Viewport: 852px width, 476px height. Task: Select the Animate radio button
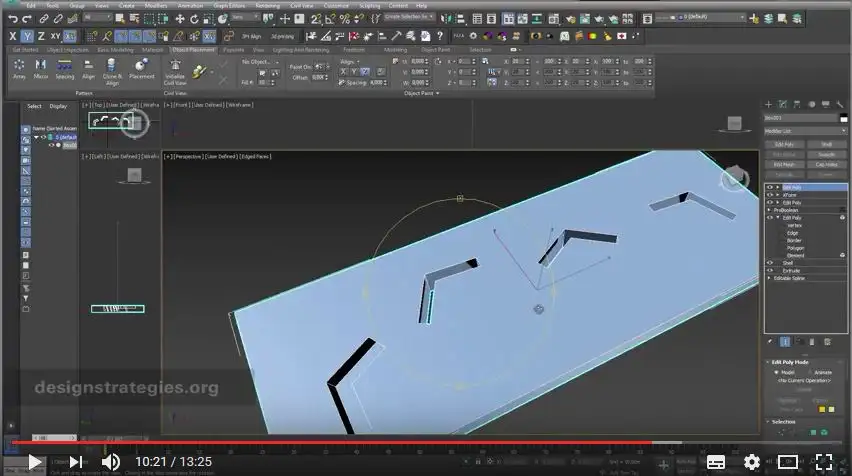[x=810, y=372]
